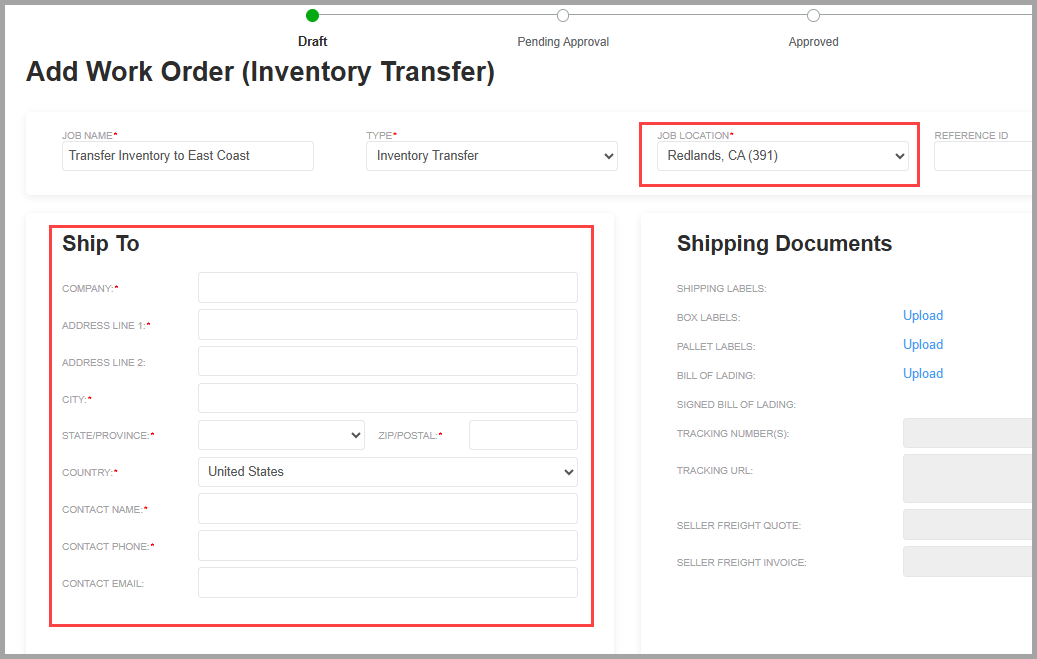The image size is (1037, 659).
Task: Click the Shipping Labels label text
Action: [722, 288]
